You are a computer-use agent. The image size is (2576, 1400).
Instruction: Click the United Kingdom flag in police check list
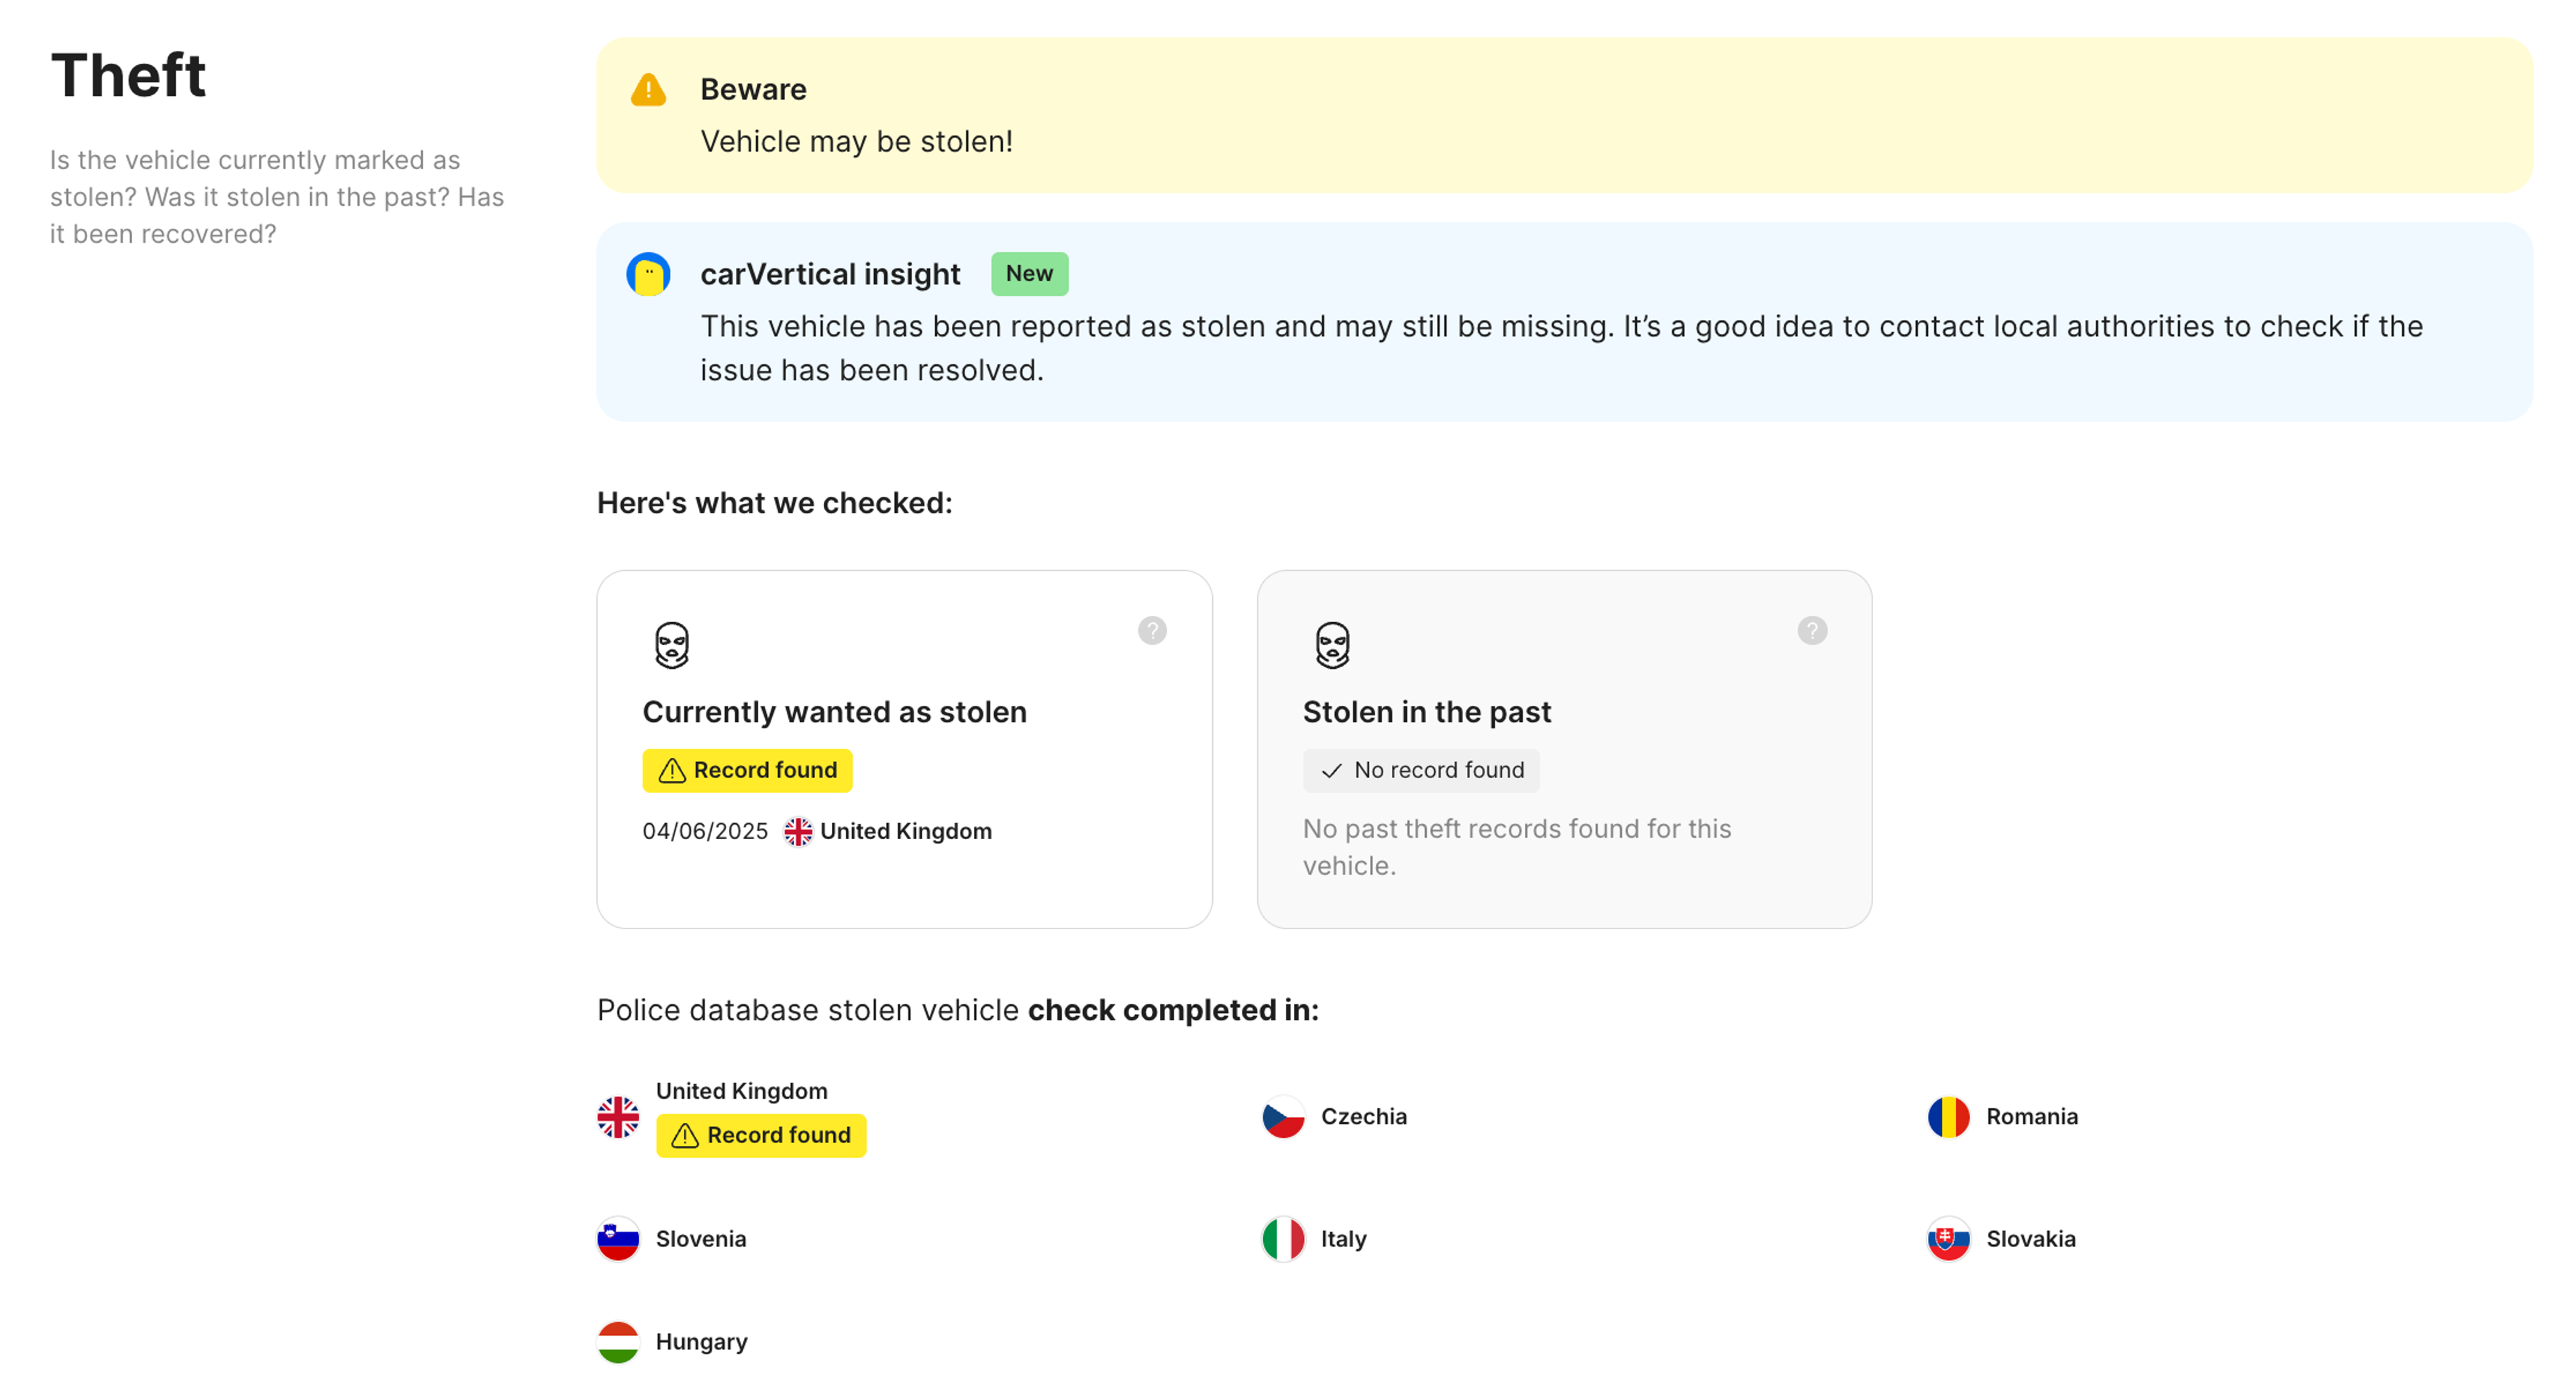[618, 1117]
